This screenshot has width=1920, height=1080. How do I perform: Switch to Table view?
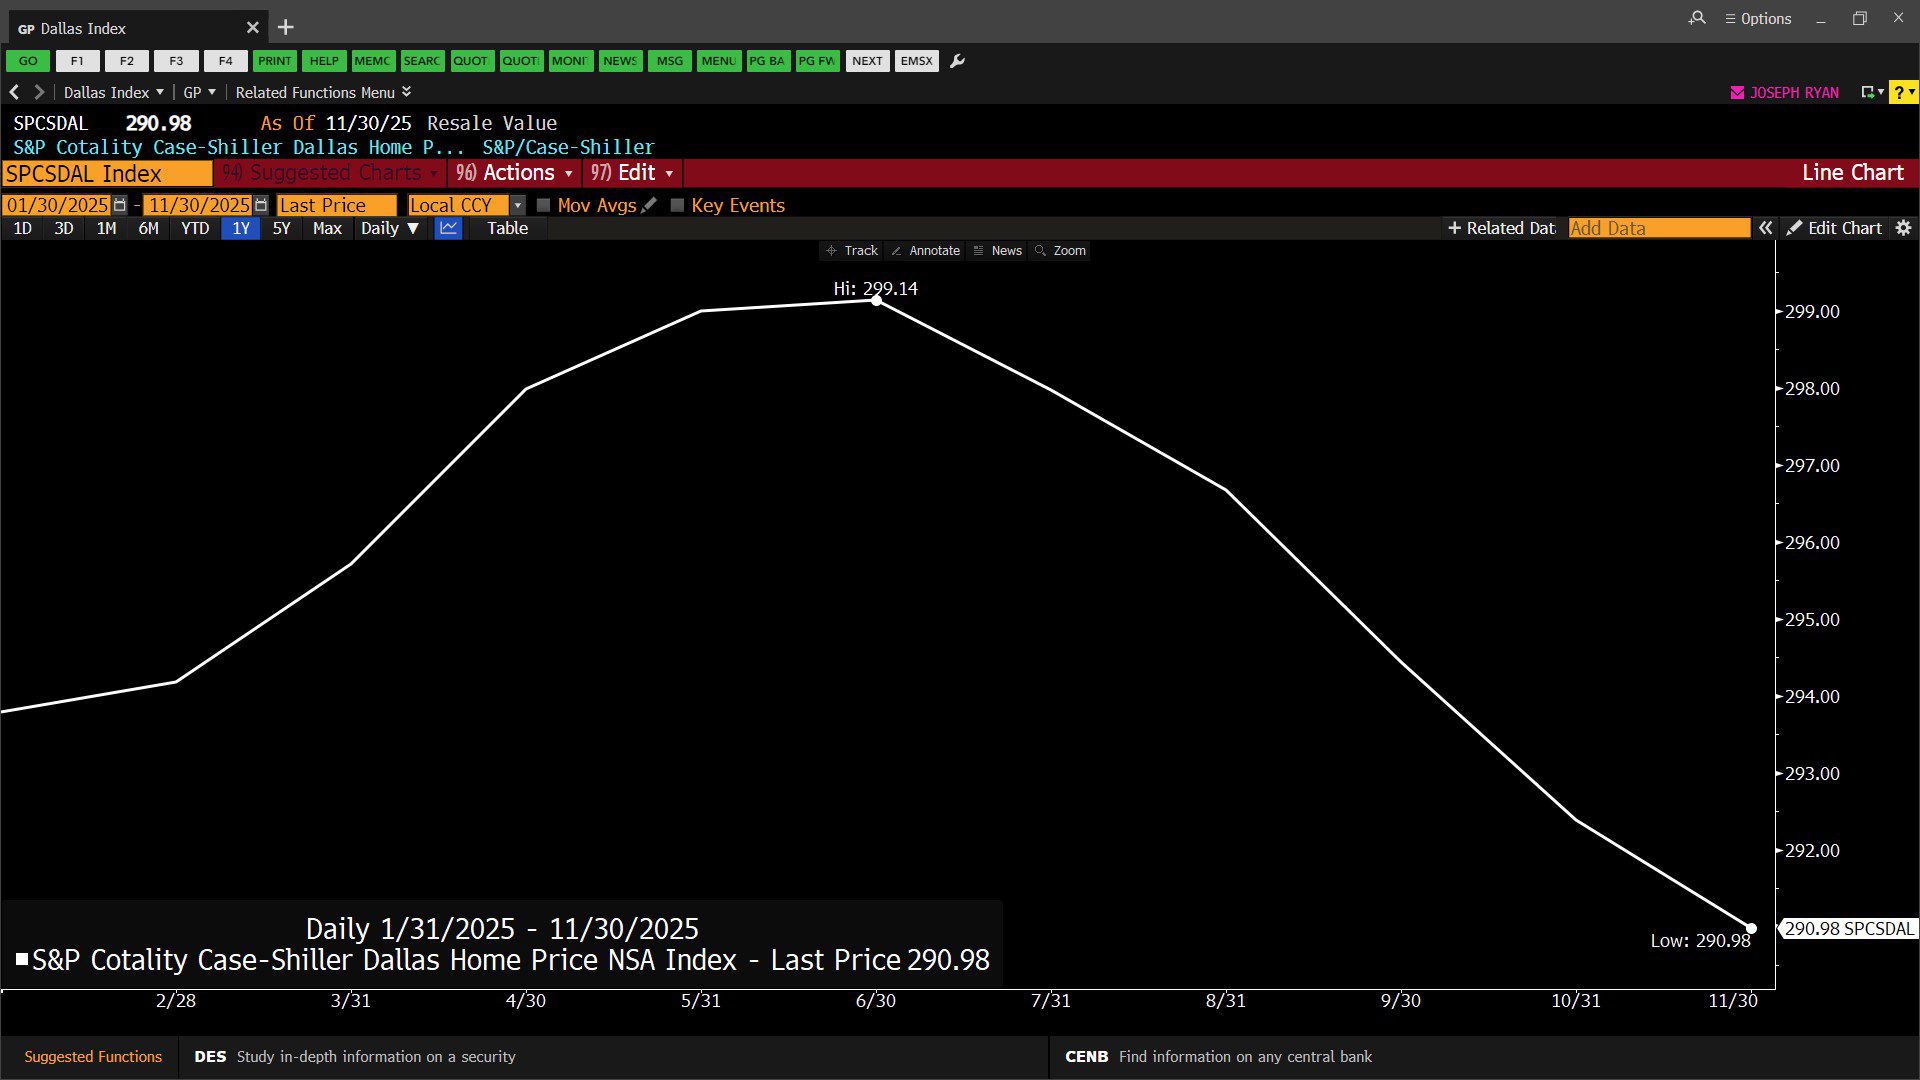(507, 228)
